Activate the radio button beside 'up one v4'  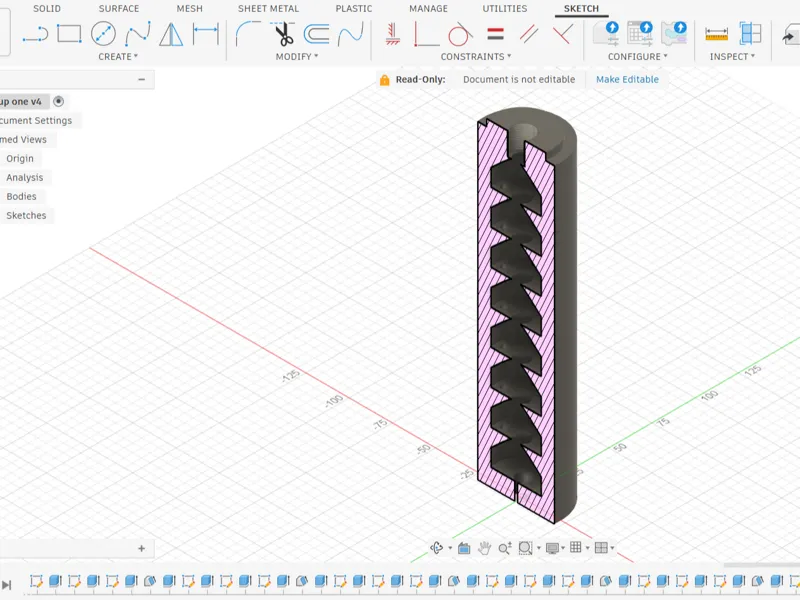tap(59, 102)
